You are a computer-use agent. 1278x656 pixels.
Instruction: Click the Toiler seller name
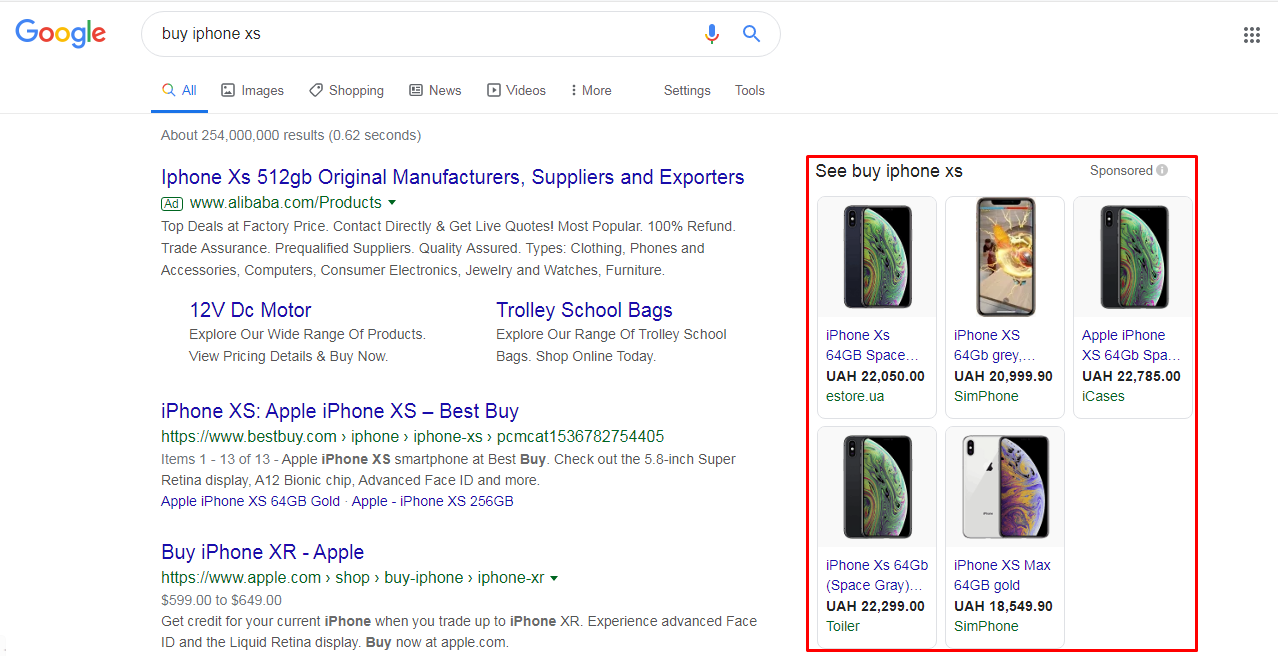click(843, 626)
